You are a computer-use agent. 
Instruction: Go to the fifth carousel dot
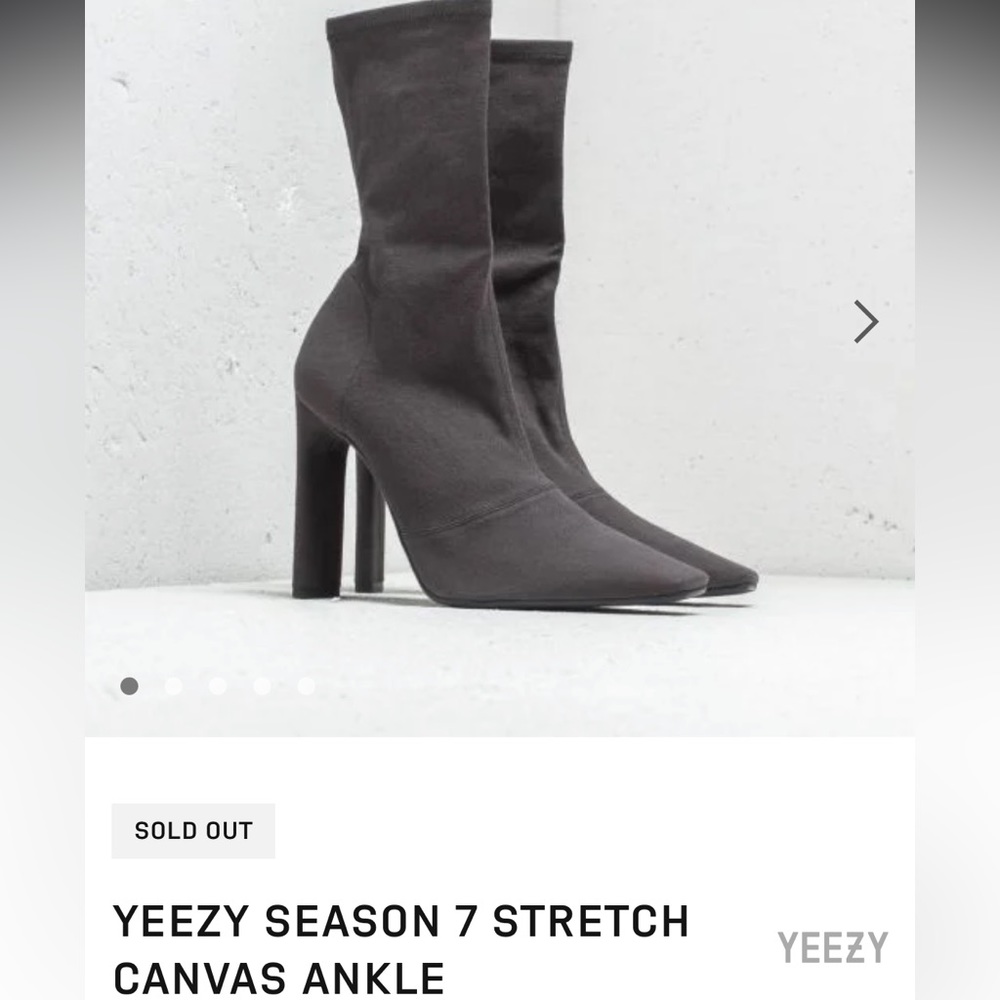pos(306,686)
